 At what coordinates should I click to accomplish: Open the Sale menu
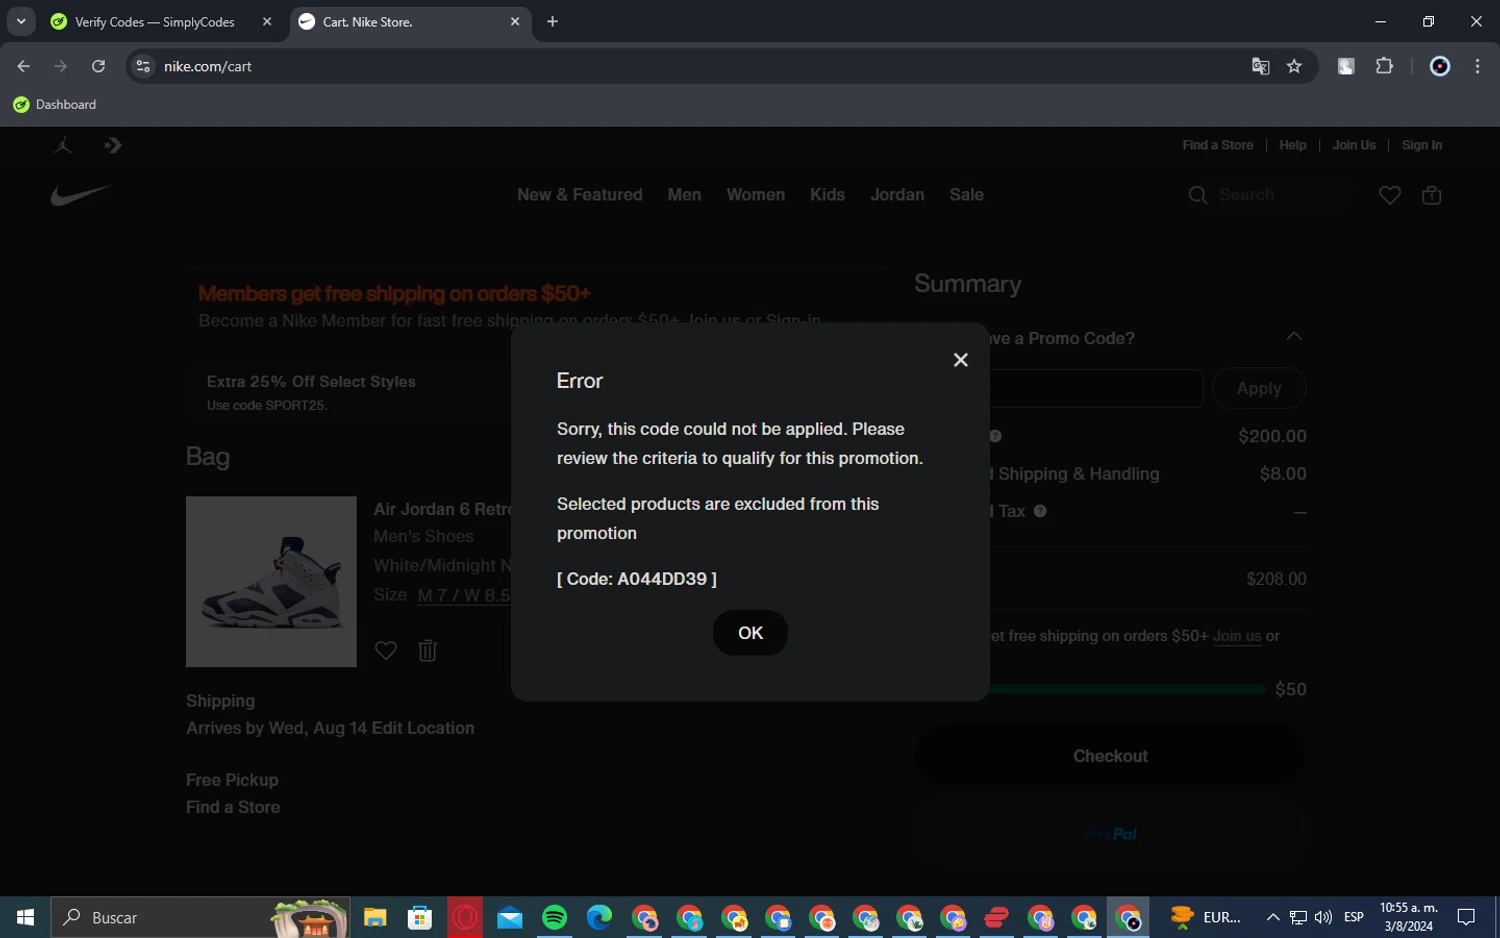point(966,195)
